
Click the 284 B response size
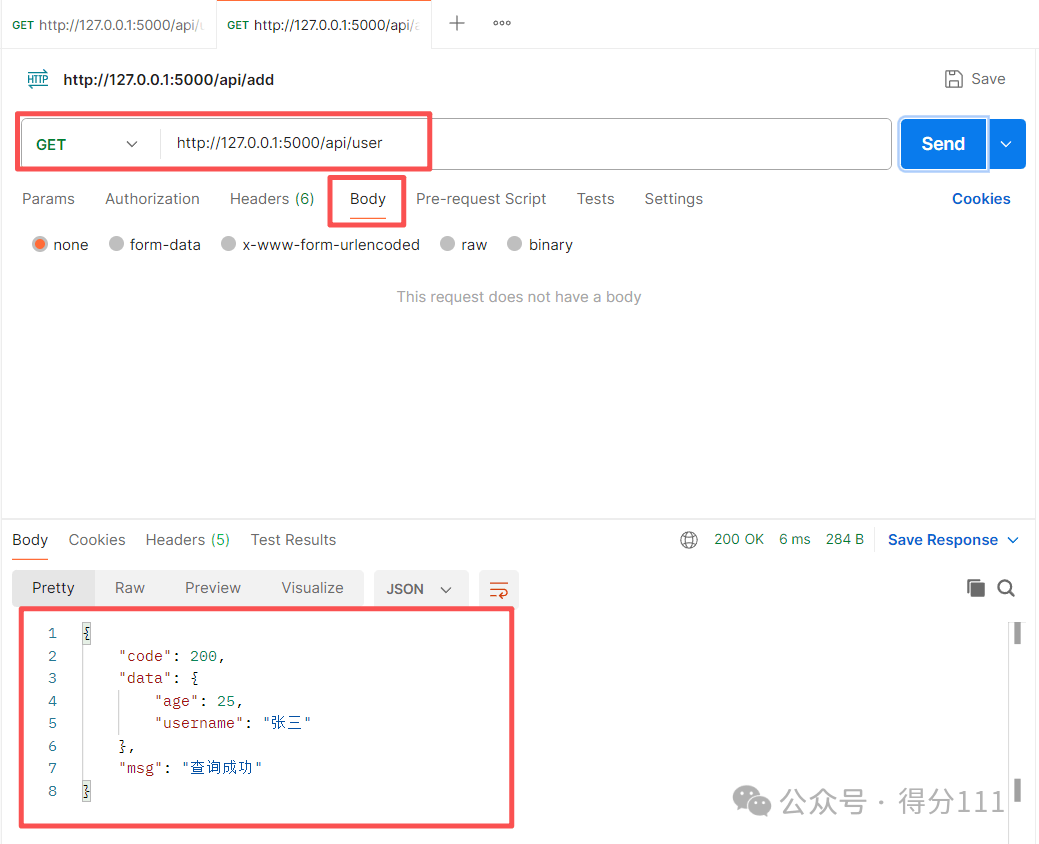pos(844,539)
